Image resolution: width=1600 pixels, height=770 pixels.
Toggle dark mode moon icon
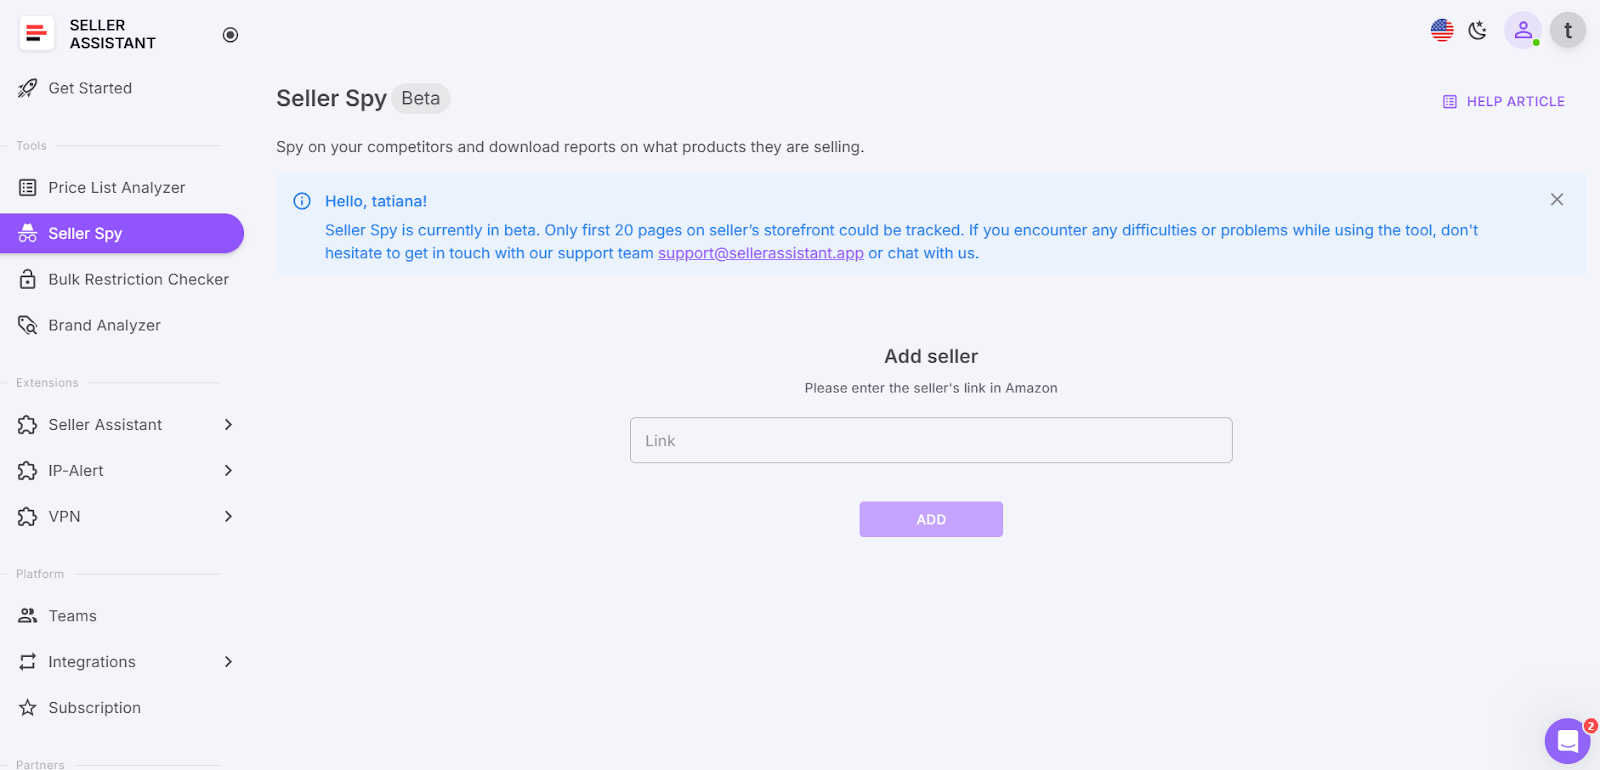click(x=1478, y=31)
